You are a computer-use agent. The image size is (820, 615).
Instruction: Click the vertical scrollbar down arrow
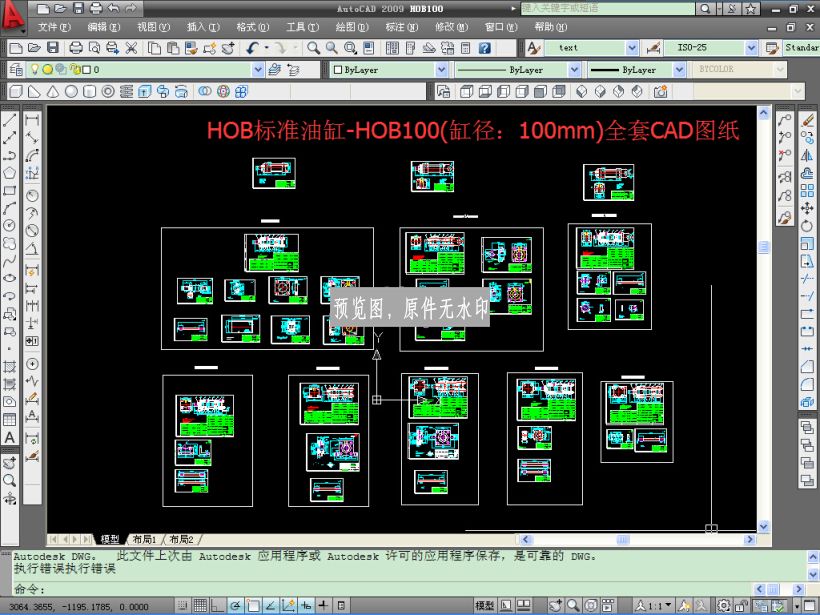tap(764, 526)
